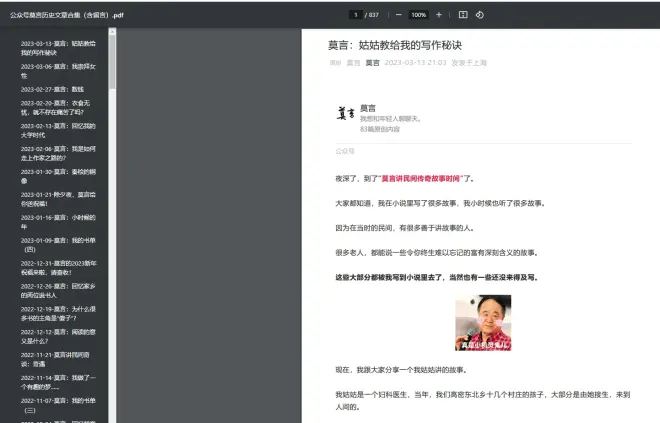Click the photo of man in red shirt
This screenshot has height=423, width=660.
coord(483,322)
